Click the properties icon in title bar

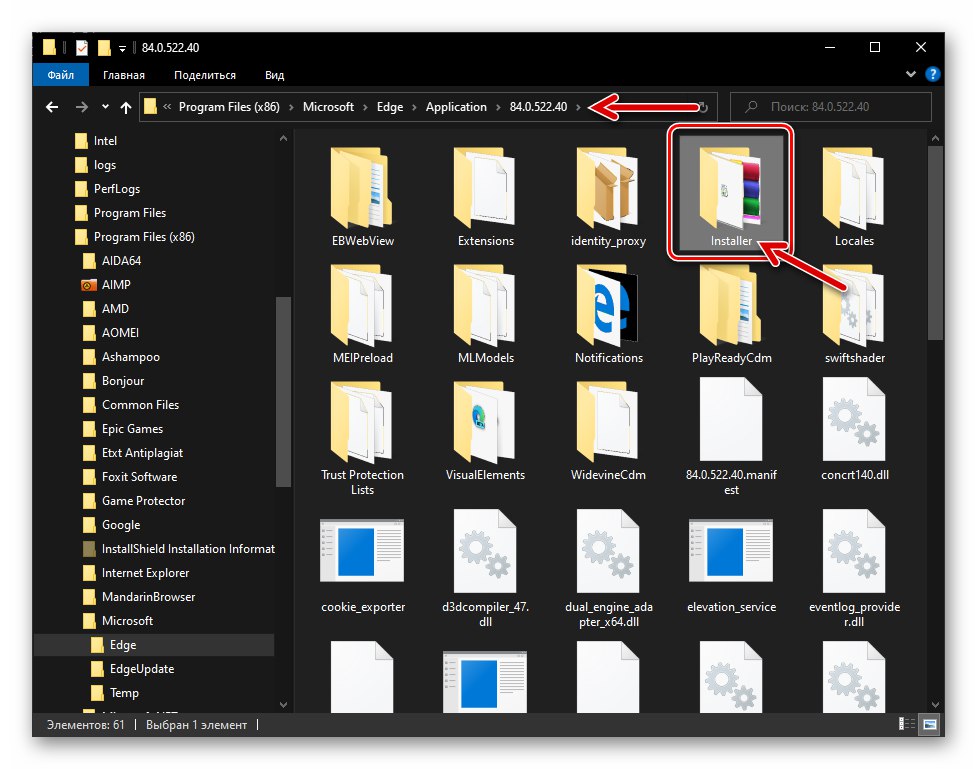click(x=82, y=48)
